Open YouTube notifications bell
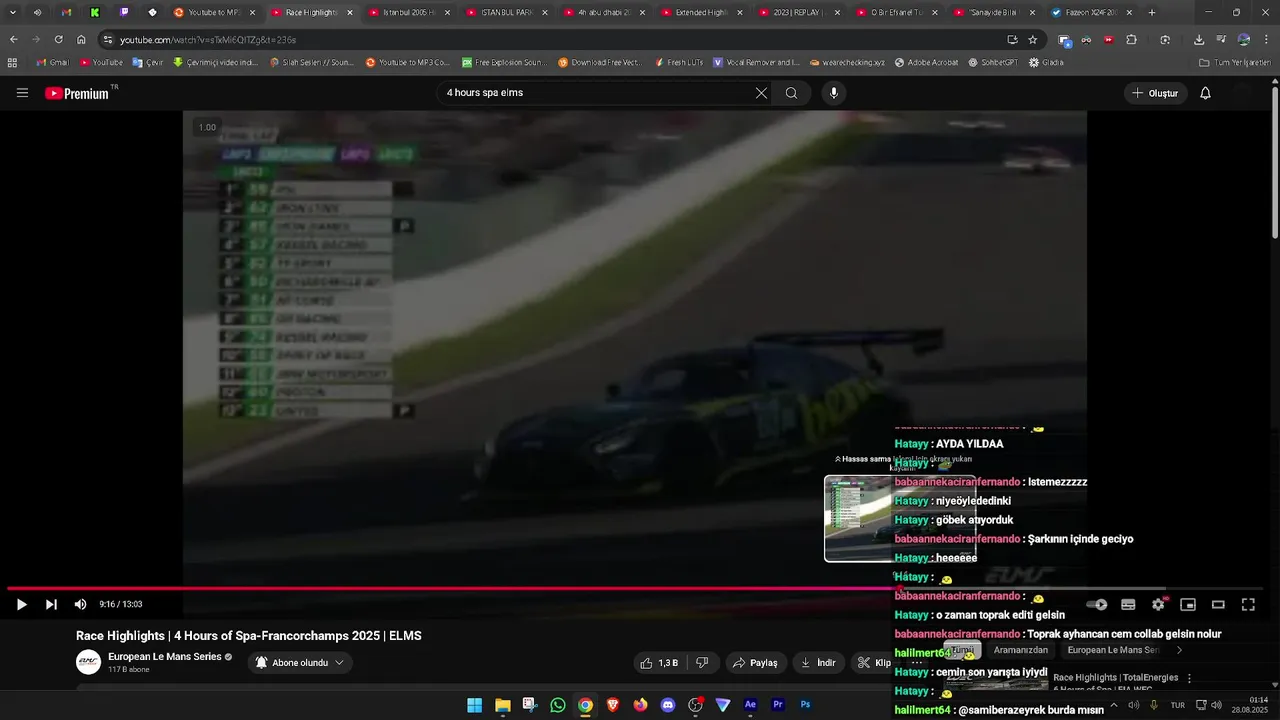The width and height of the screenshot is (1280, 720). [x=1205, y=93]
